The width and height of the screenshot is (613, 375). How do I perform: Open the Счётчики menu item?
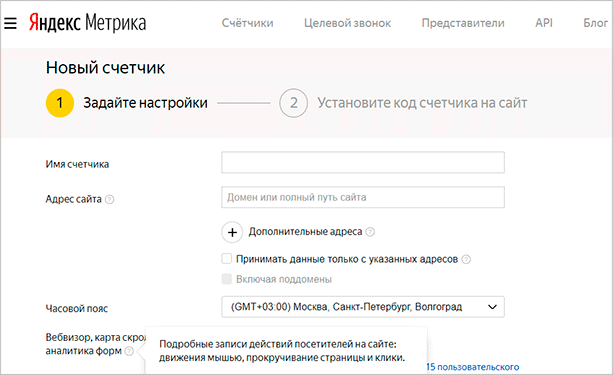click(247, 23)
